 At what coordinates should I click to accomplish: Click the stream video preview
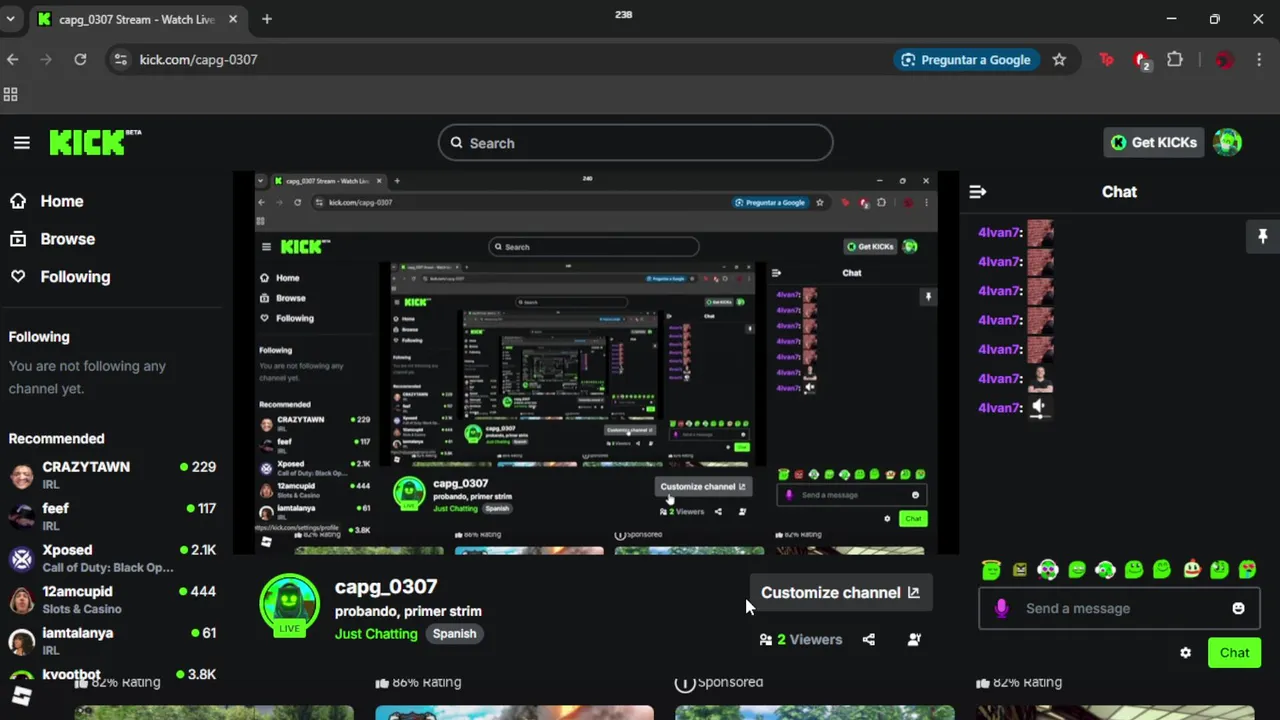point(596,362)
